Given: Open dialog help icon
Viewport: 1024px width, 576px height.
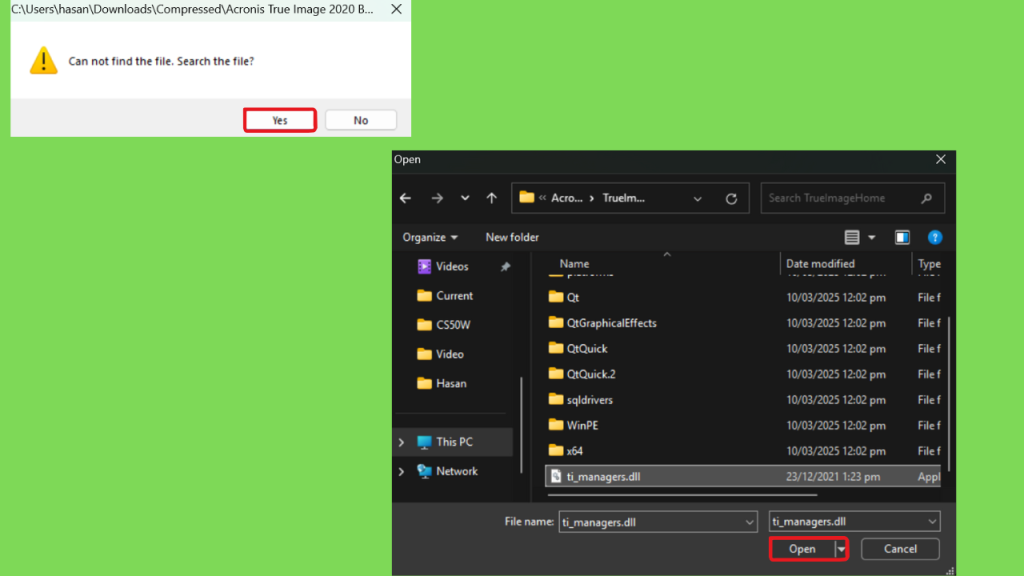Looking at the screenshot, I should 935,237.
